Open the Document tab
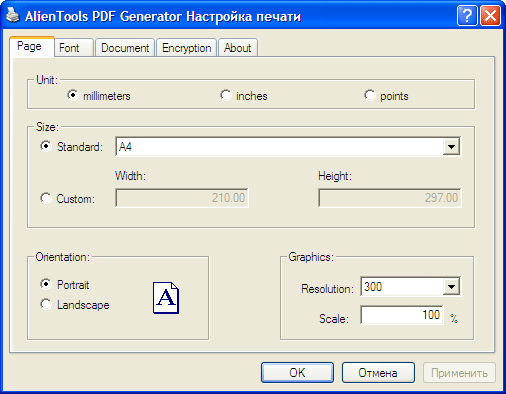 [125, 48]
